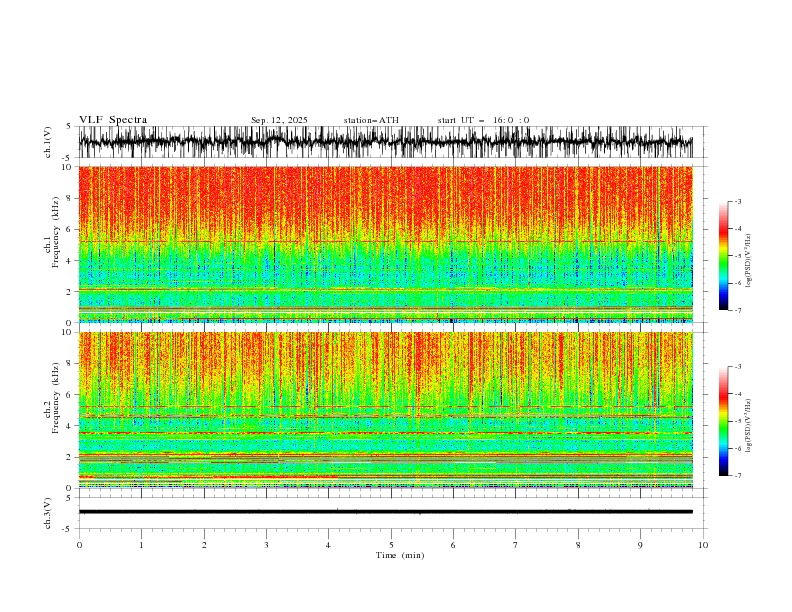Click time axis tick label "5"
Screen dimensions: 792x612
[x=391, y=545]
